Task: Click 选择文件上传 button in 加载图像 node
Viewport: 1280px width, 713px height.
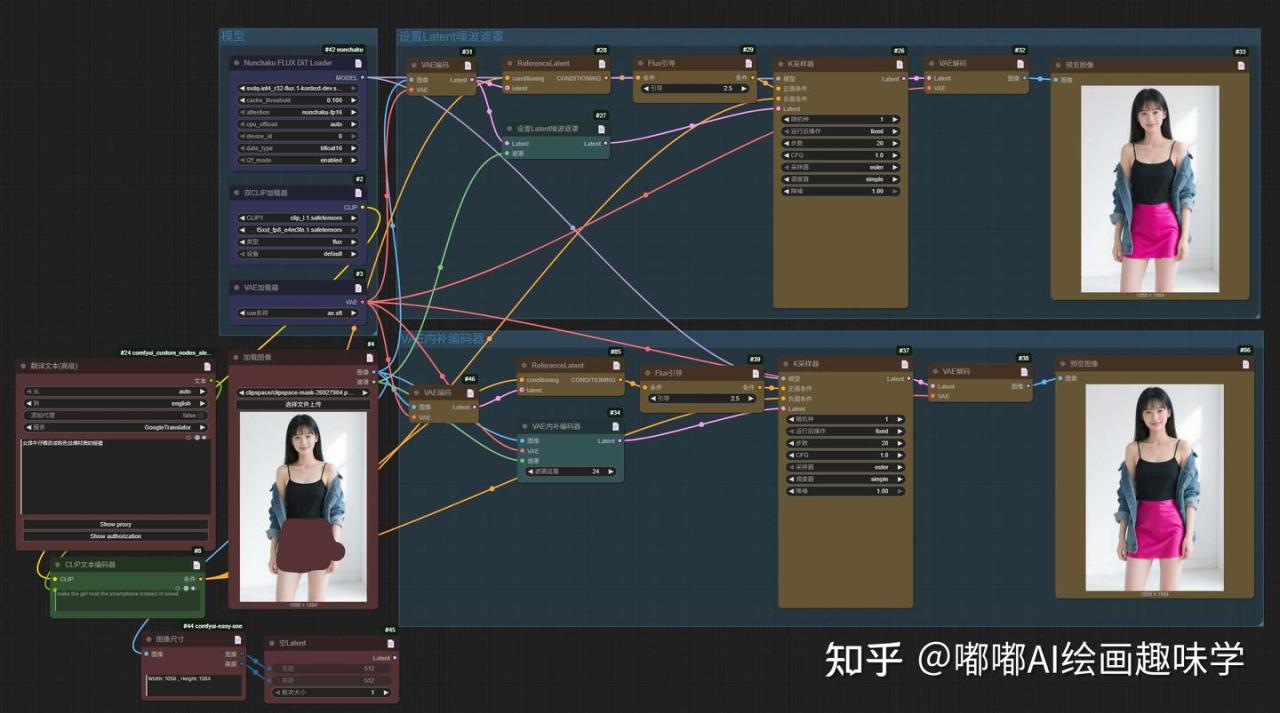Action: click(x=303, y=405)
